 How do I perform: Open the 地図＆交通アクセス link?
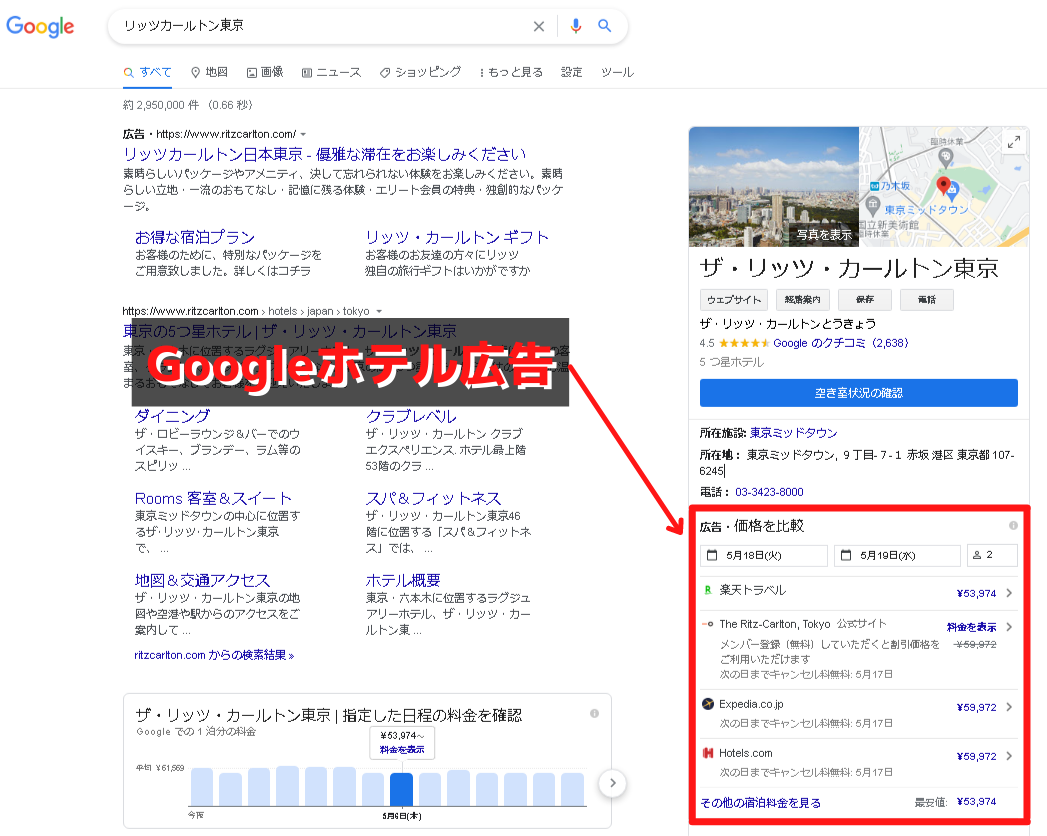coord(202,580)
